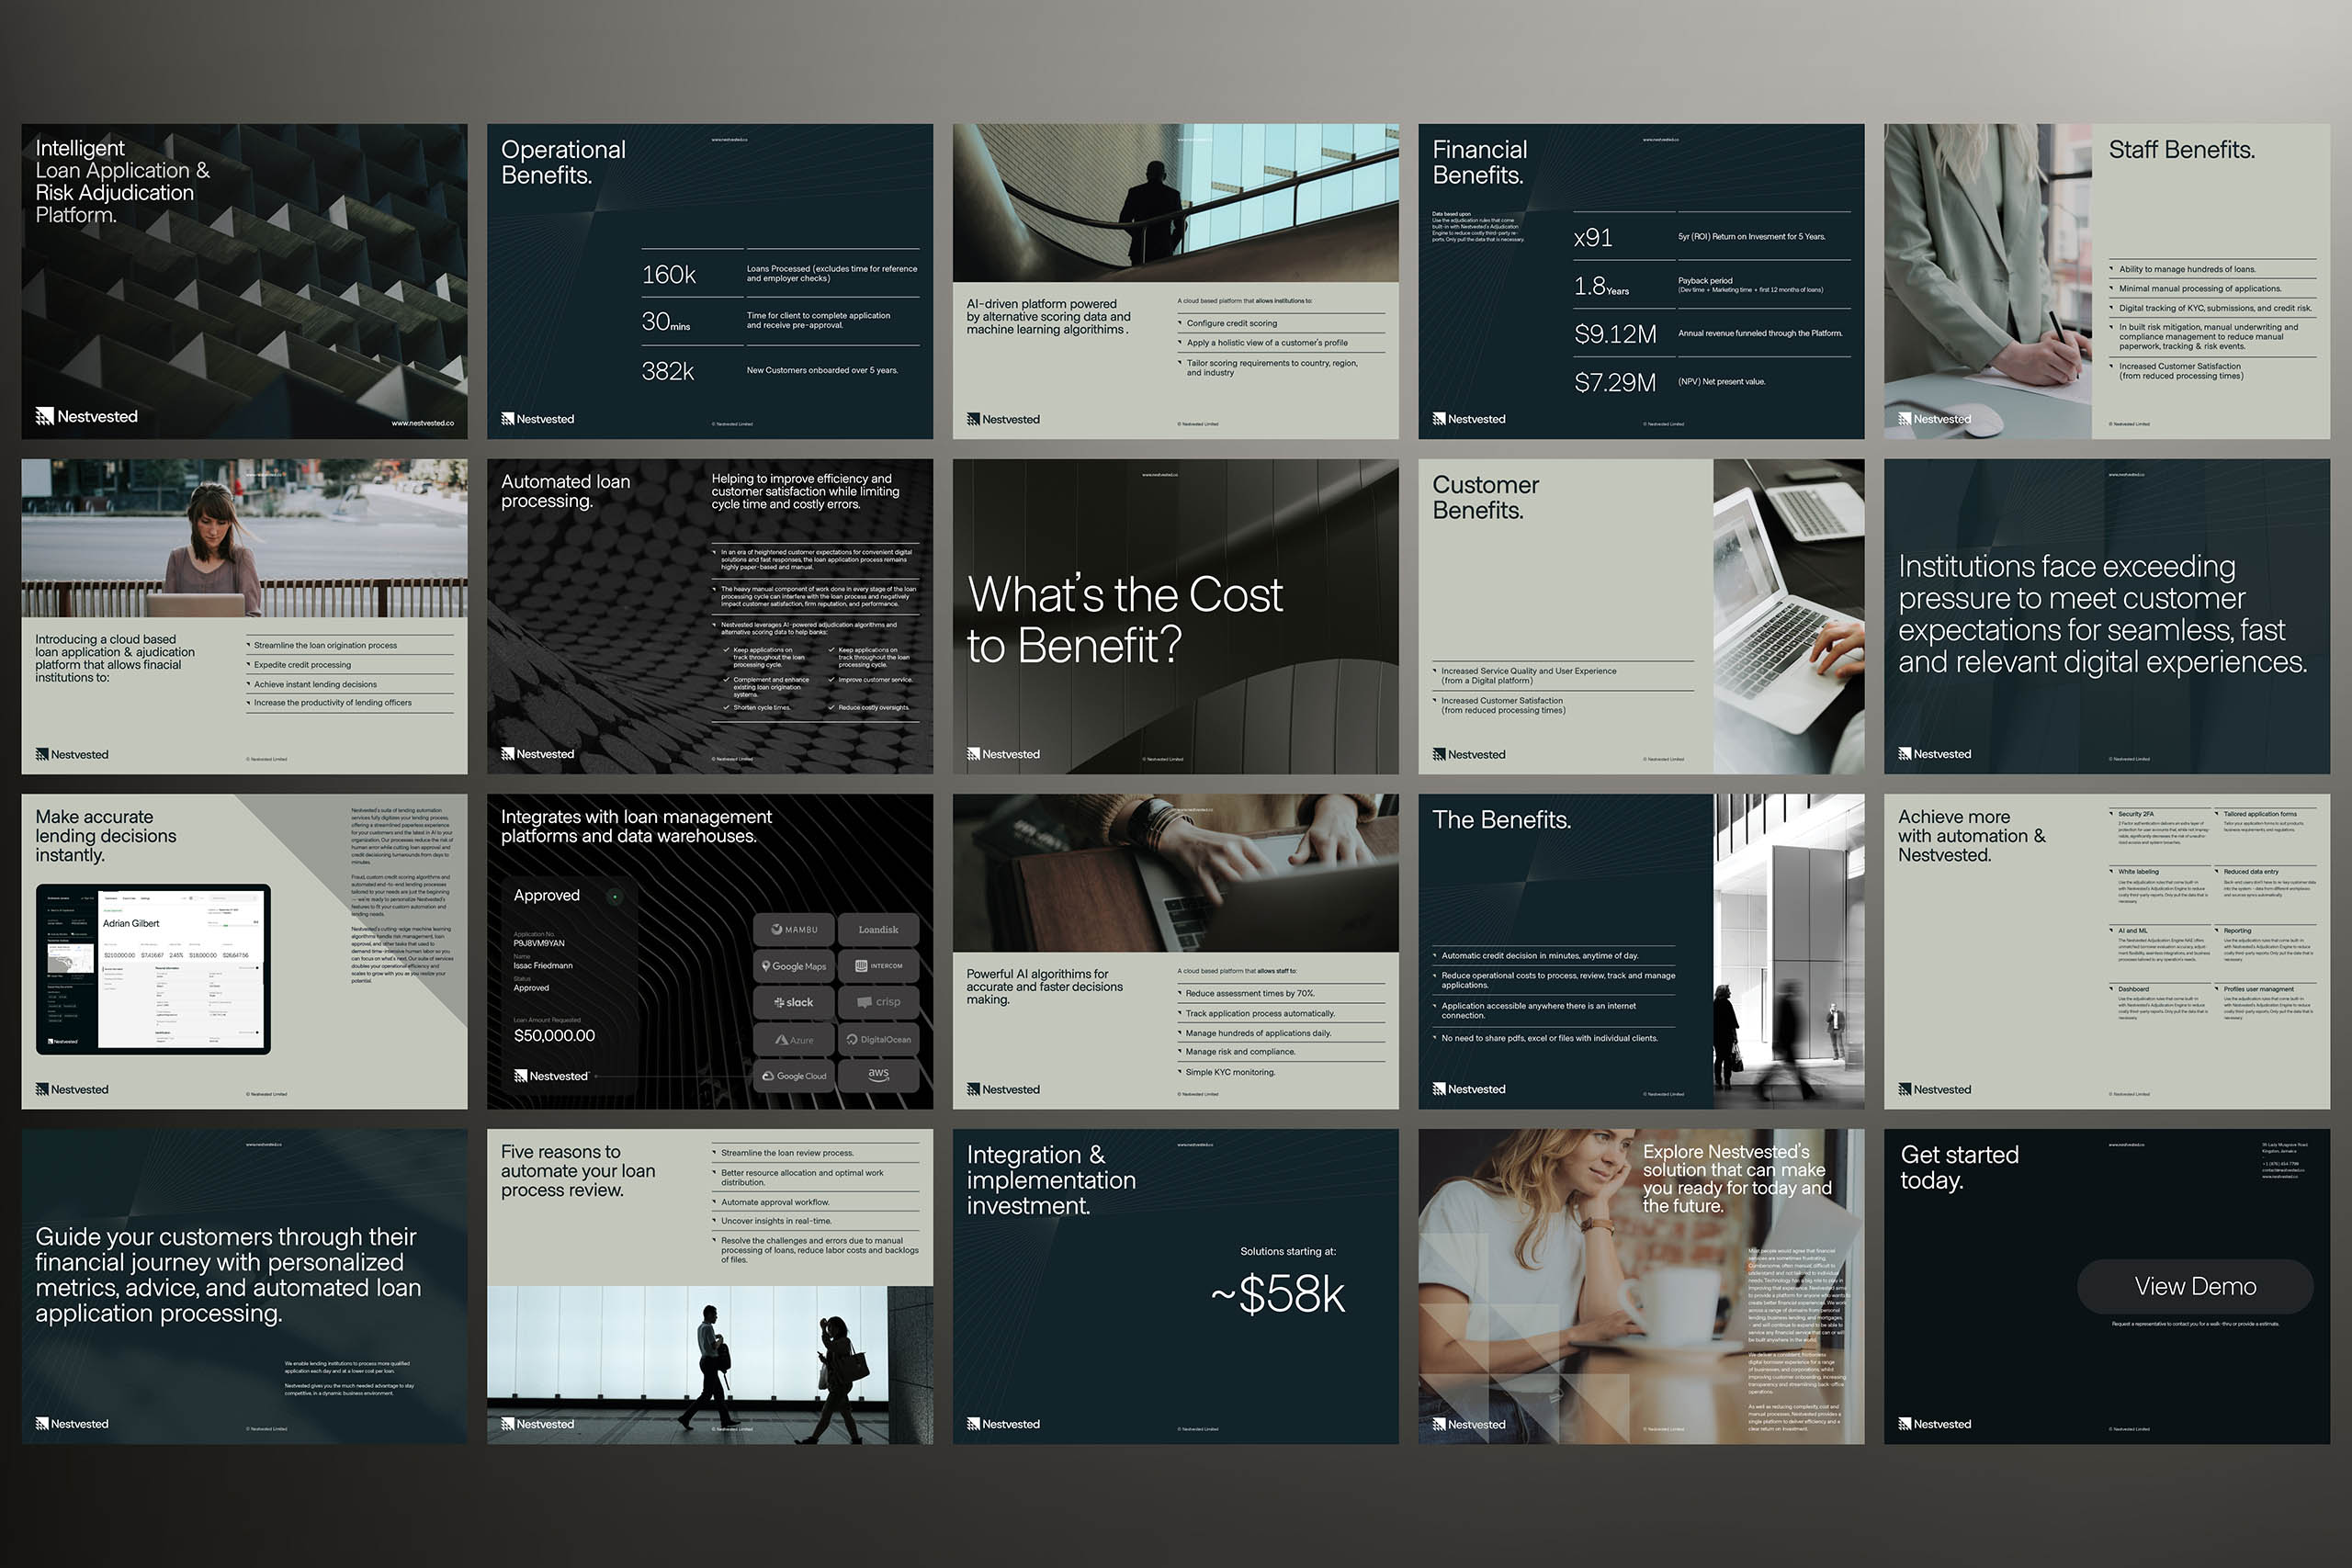
Task: Select the DigitalOcean integration icon
Action: coord(879,1040)
